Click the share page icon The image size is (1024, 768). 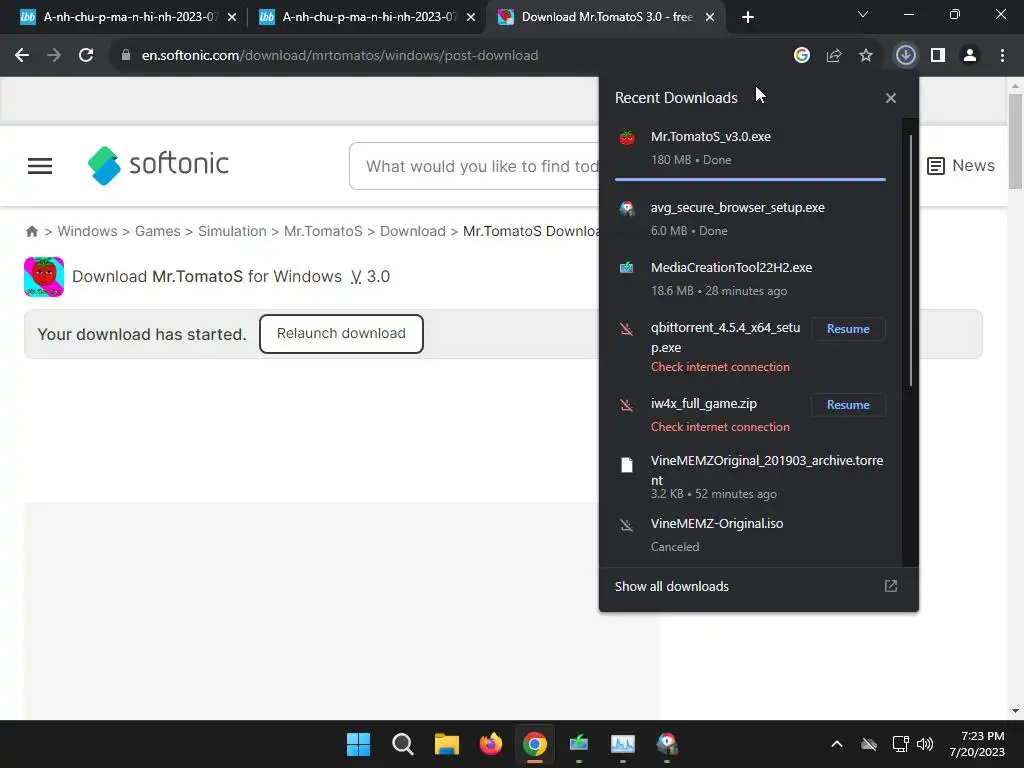pos(833,56)
